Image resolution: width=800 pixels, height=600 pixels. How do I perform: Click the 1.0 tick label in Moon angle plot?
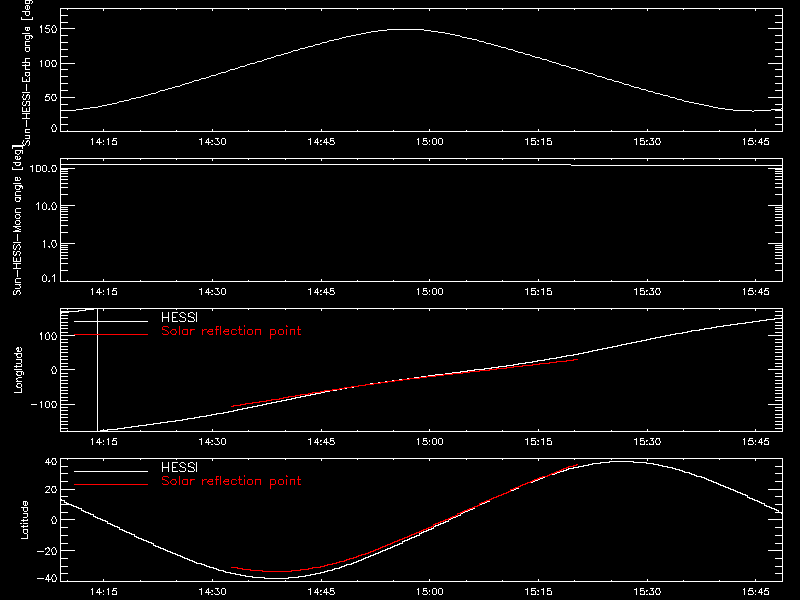(49, 244)
